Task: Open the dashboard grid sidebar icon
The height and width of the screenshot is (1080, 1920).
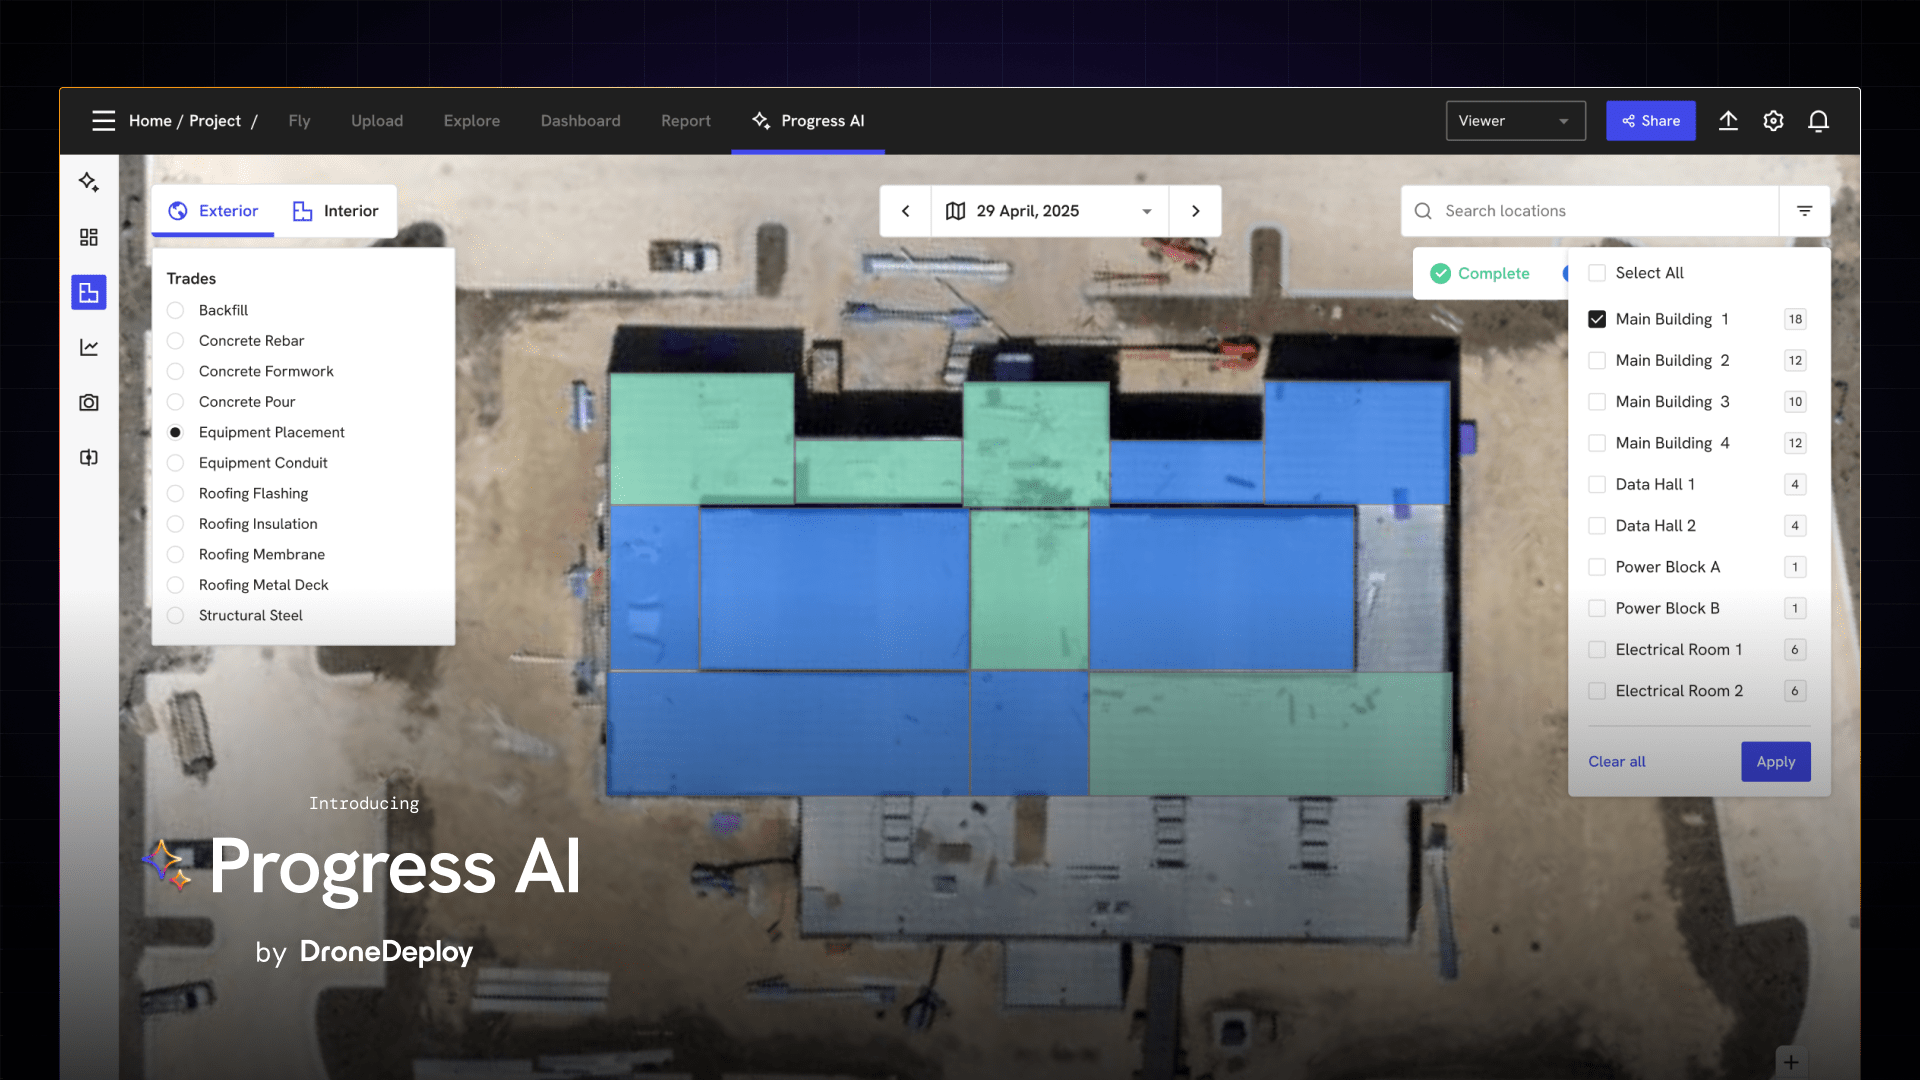Action: click(x=89, y=237)
